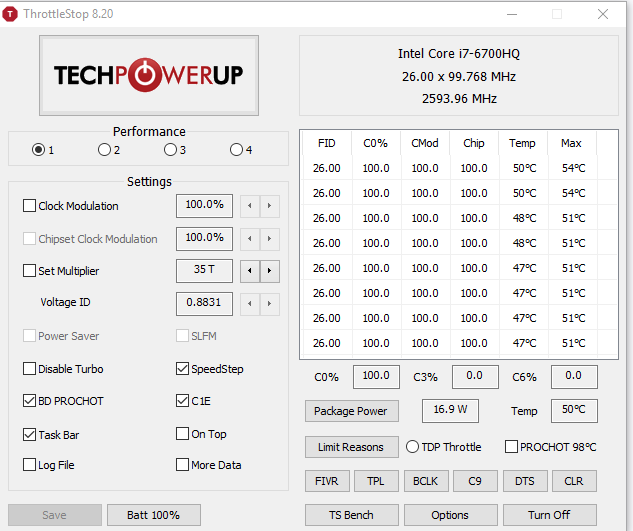Image resolution: width=633 pixels, height=531 pixels.
Task: Select Performance profile 1
Action: 38,150
